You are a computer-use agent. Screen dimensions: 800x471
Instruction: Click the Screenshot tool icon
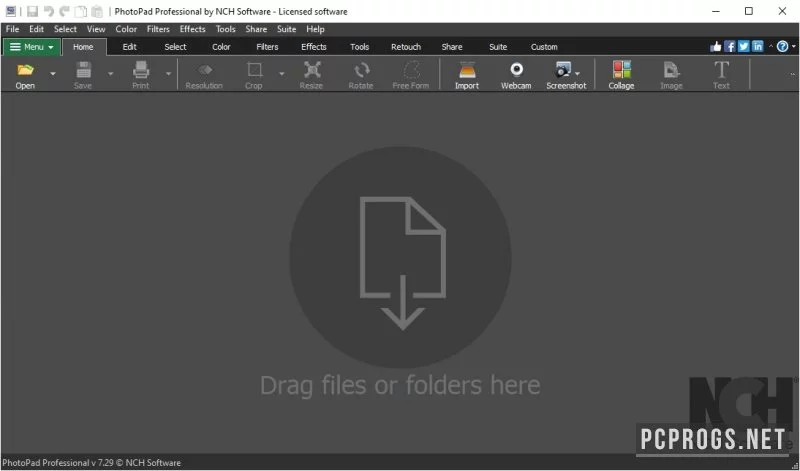click(x=563, y=69)
